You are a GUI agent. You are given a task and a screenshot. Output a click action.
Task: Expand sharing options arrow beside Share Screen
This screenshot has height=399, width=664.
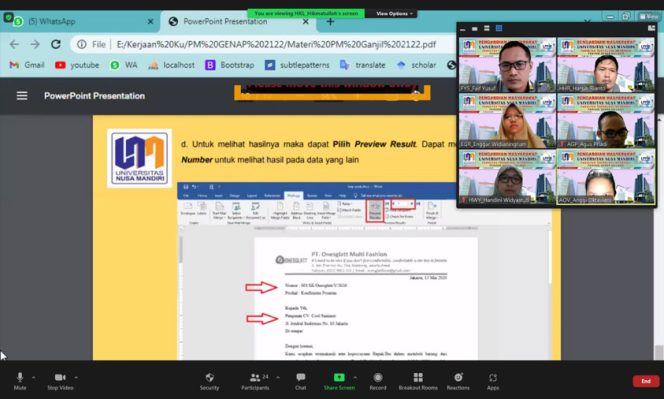[x=355, y=377]
